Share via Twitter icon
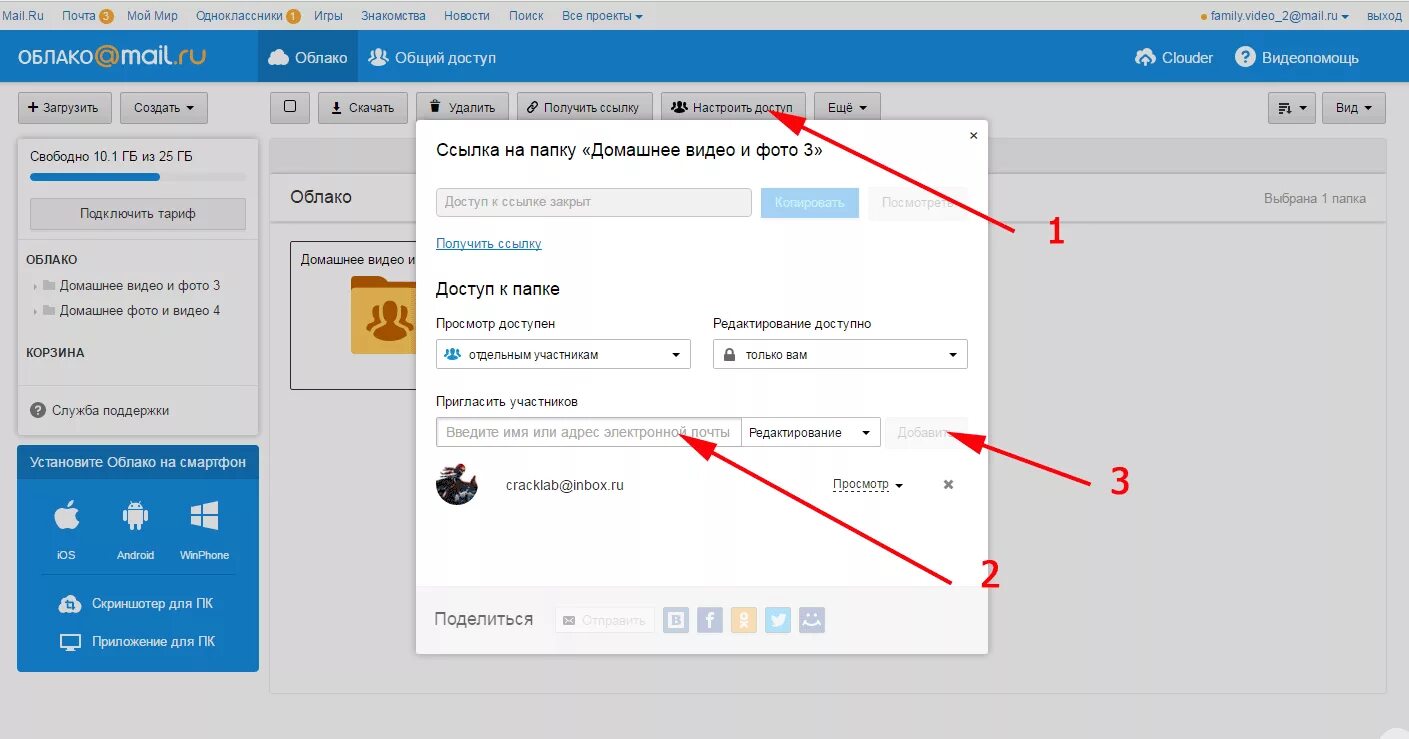This screenshot has width=1409, height=739. click(778, 620)
